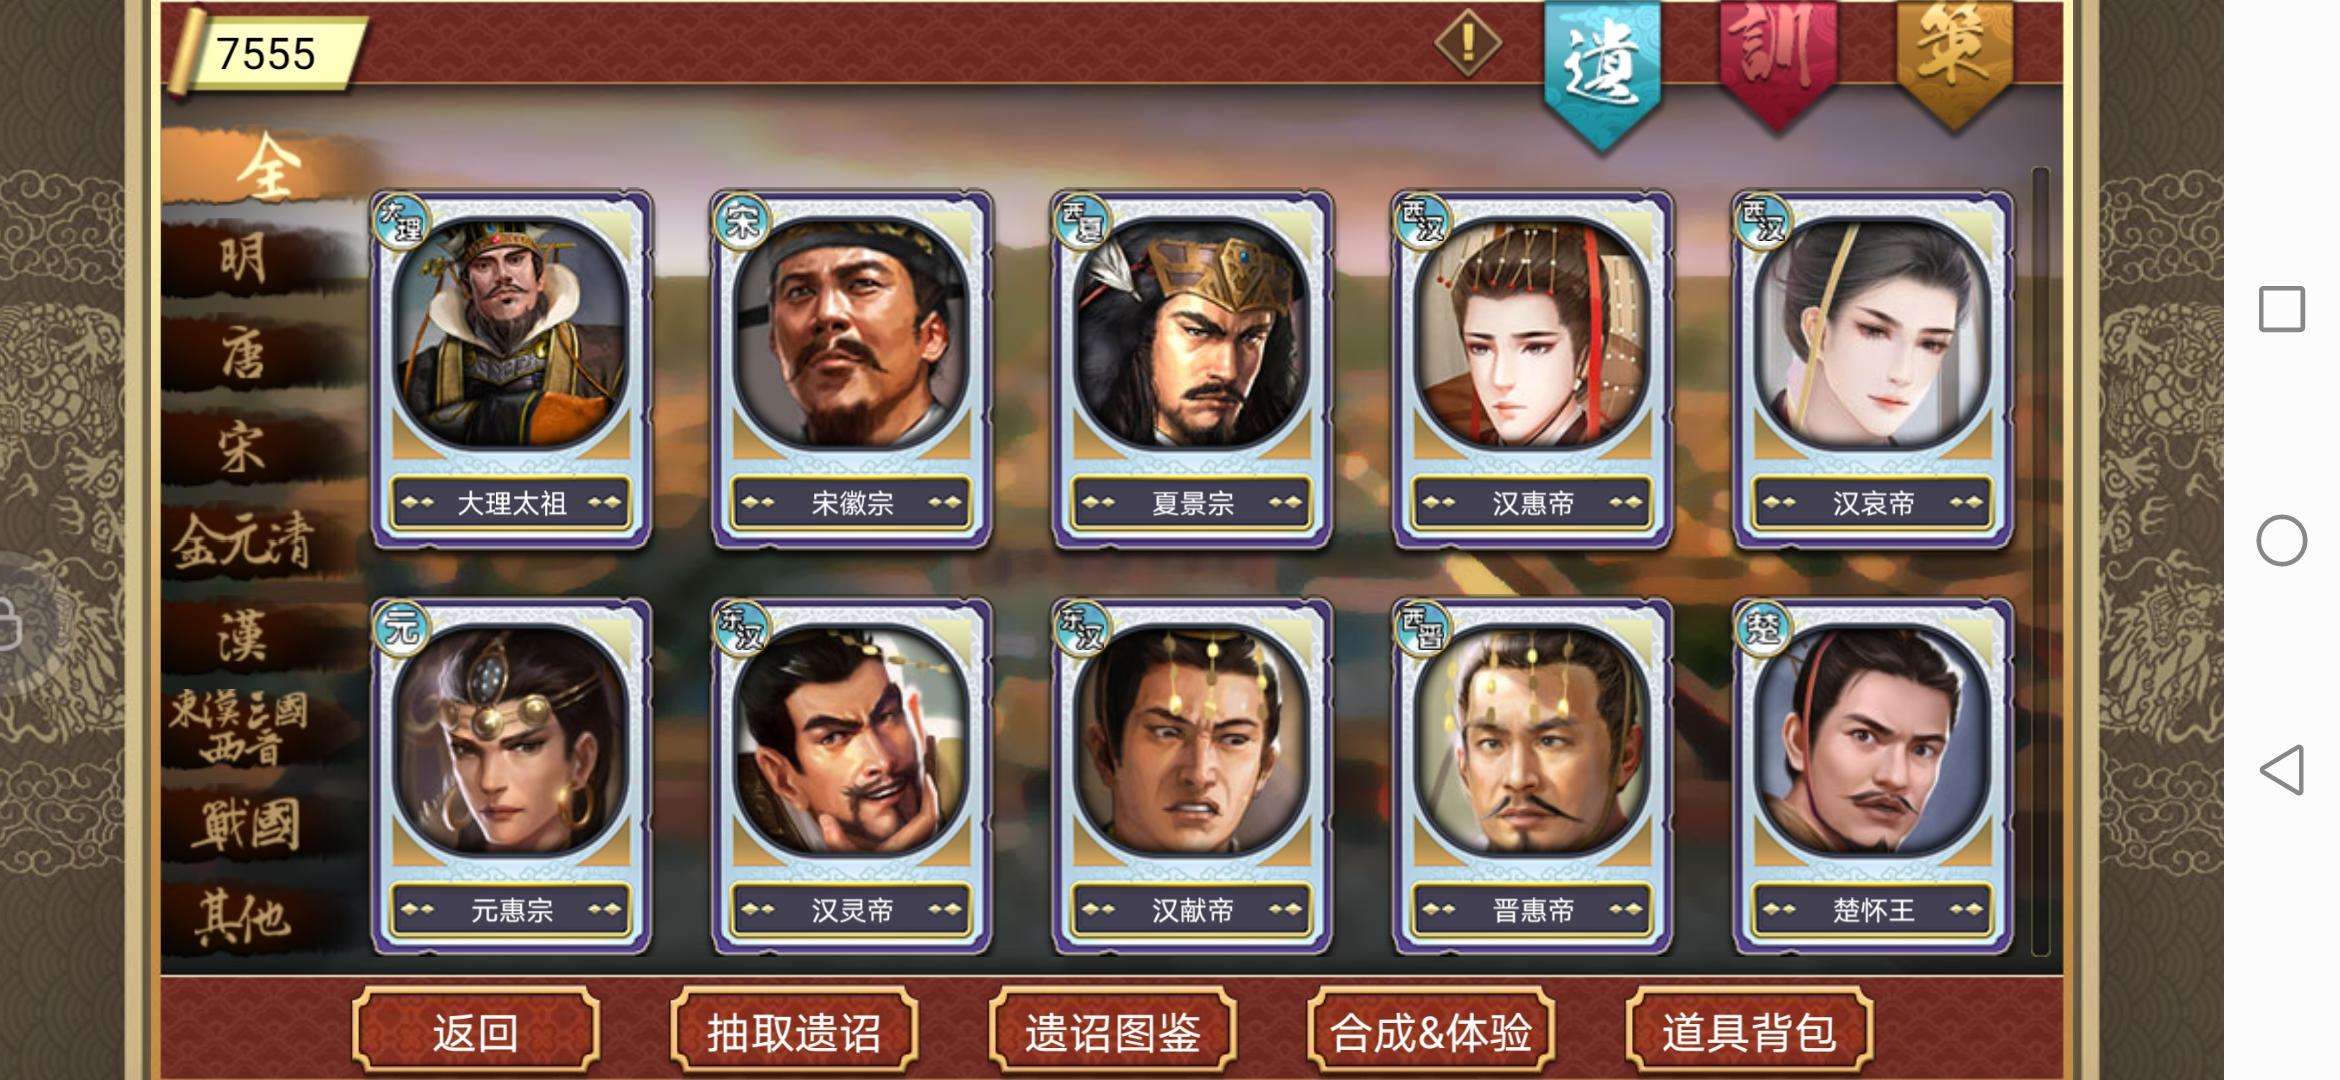Open the red 训 banner
Screen dimensions: 2340x1080
(1778, 62)
